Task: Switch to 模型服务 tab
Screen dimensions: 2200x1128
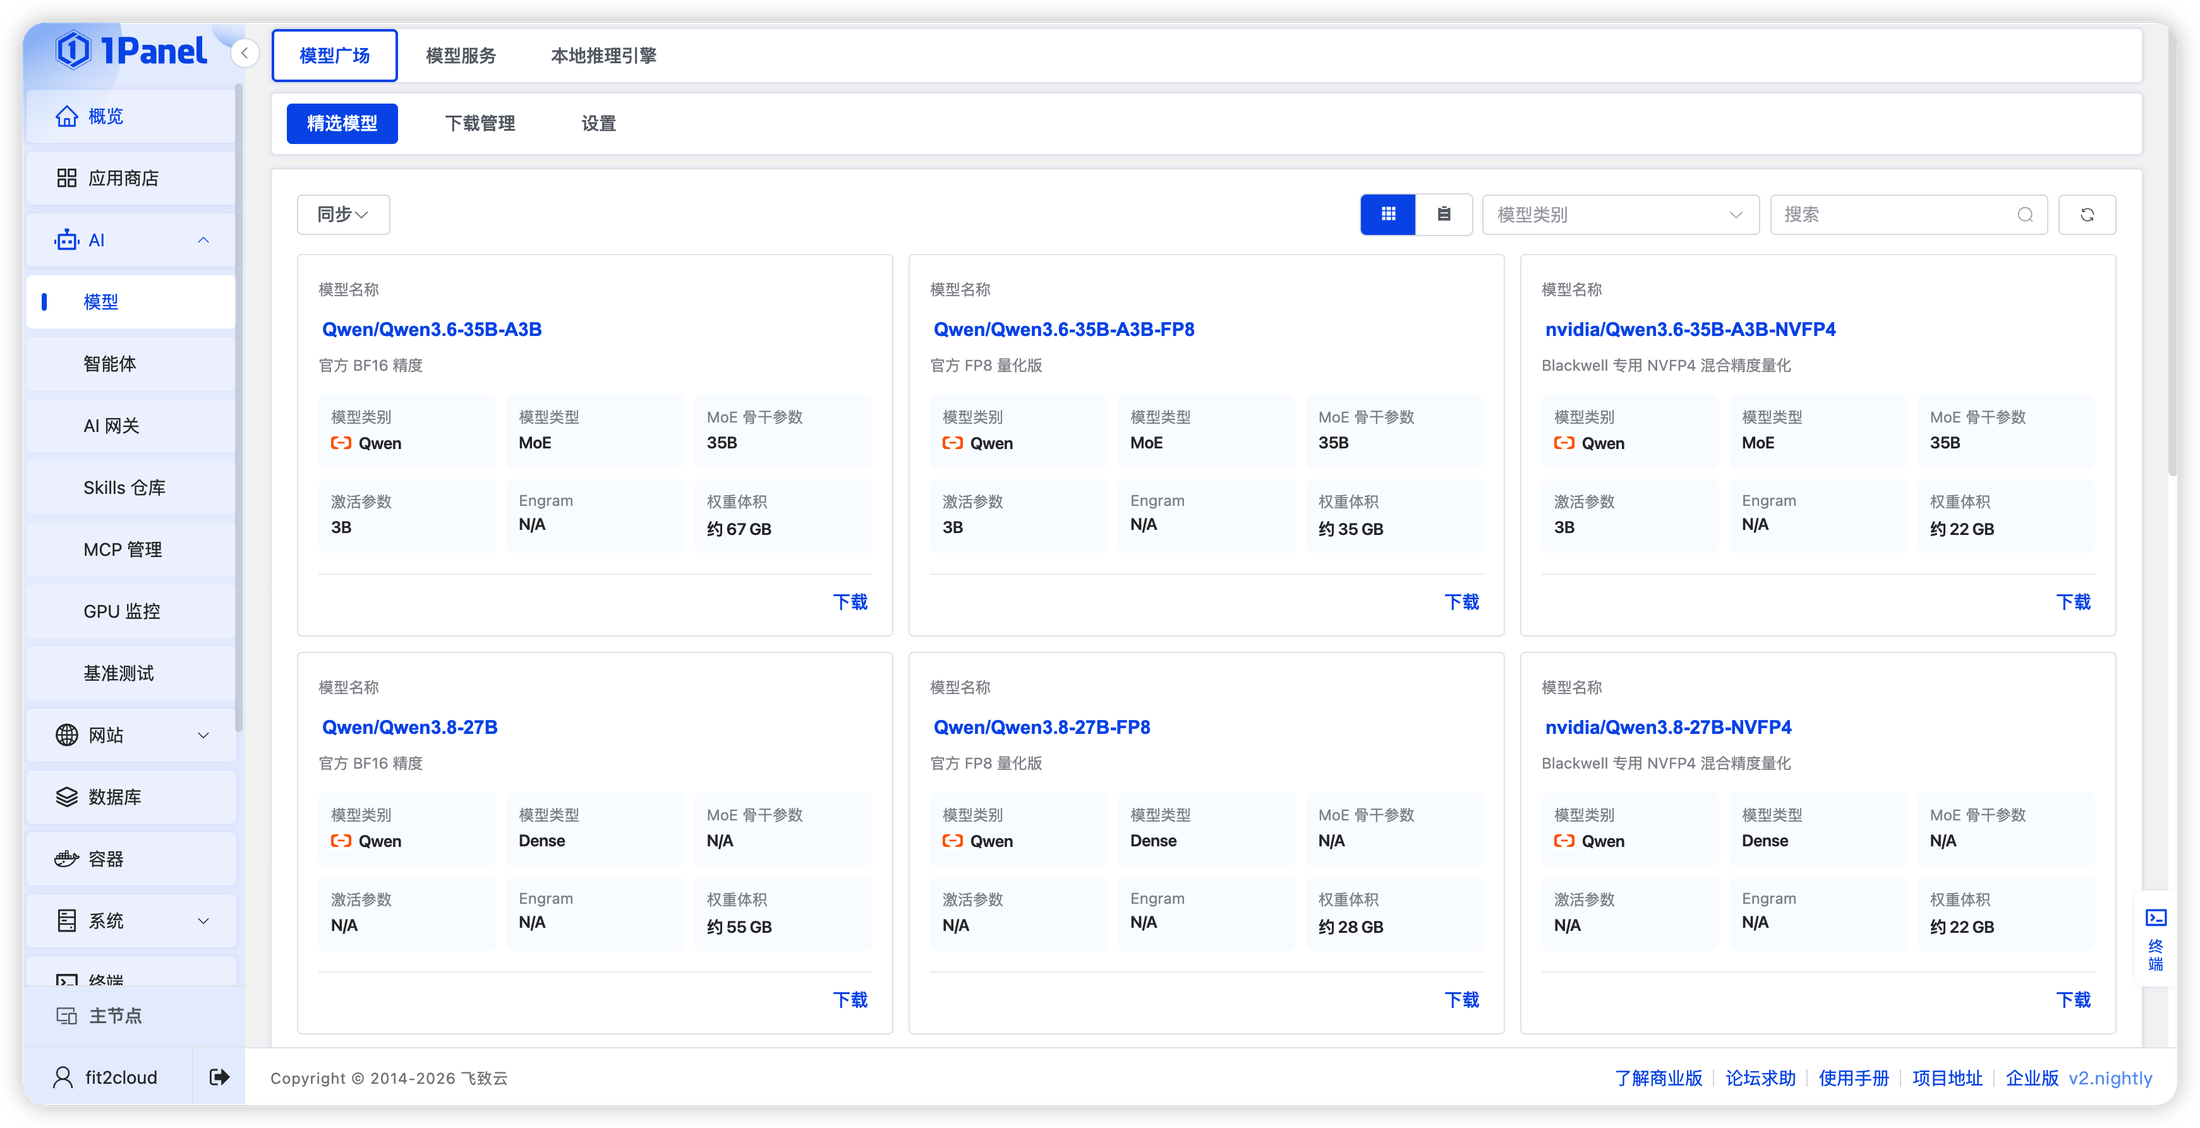Action: pyautogui.click(x=461, y=55)
